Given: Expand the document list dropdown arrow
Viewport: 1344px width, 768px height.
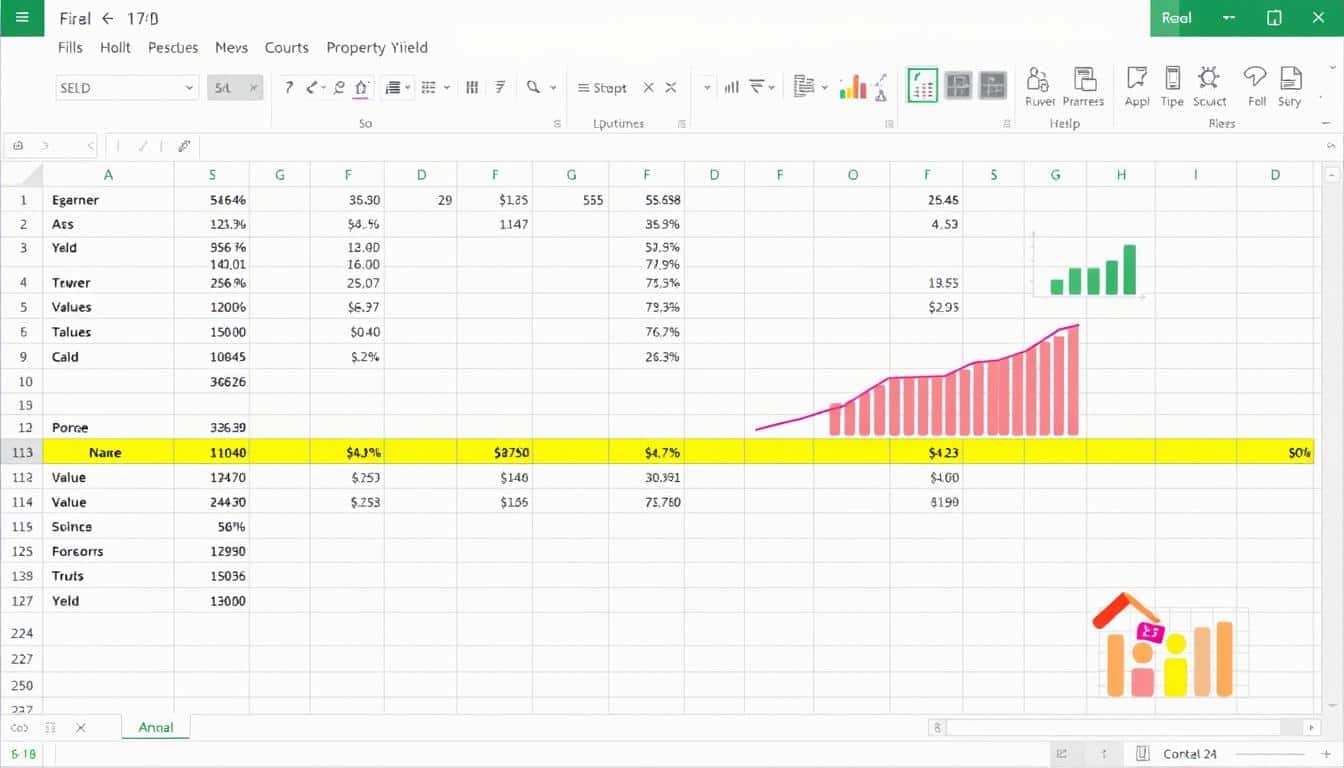Looking at the screenshot, I should 824,88.
